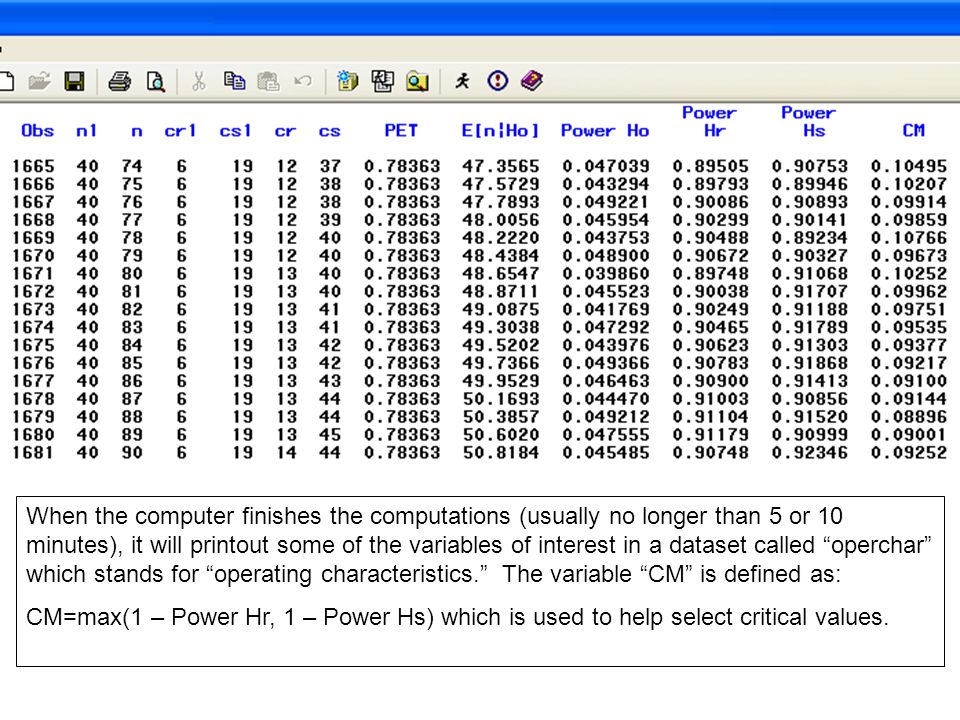Image resolution: width=960 pixels, height=720 pixels.
Task: Select the Power Ho value 0.049221
Action: pyautogui.click(x=606, y=202)
